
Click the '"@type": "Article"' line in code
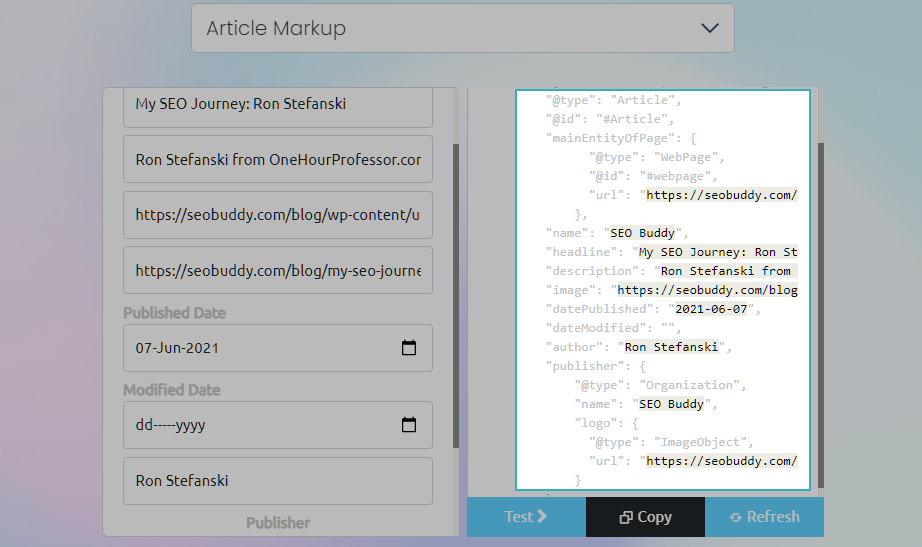click(613, 100)
